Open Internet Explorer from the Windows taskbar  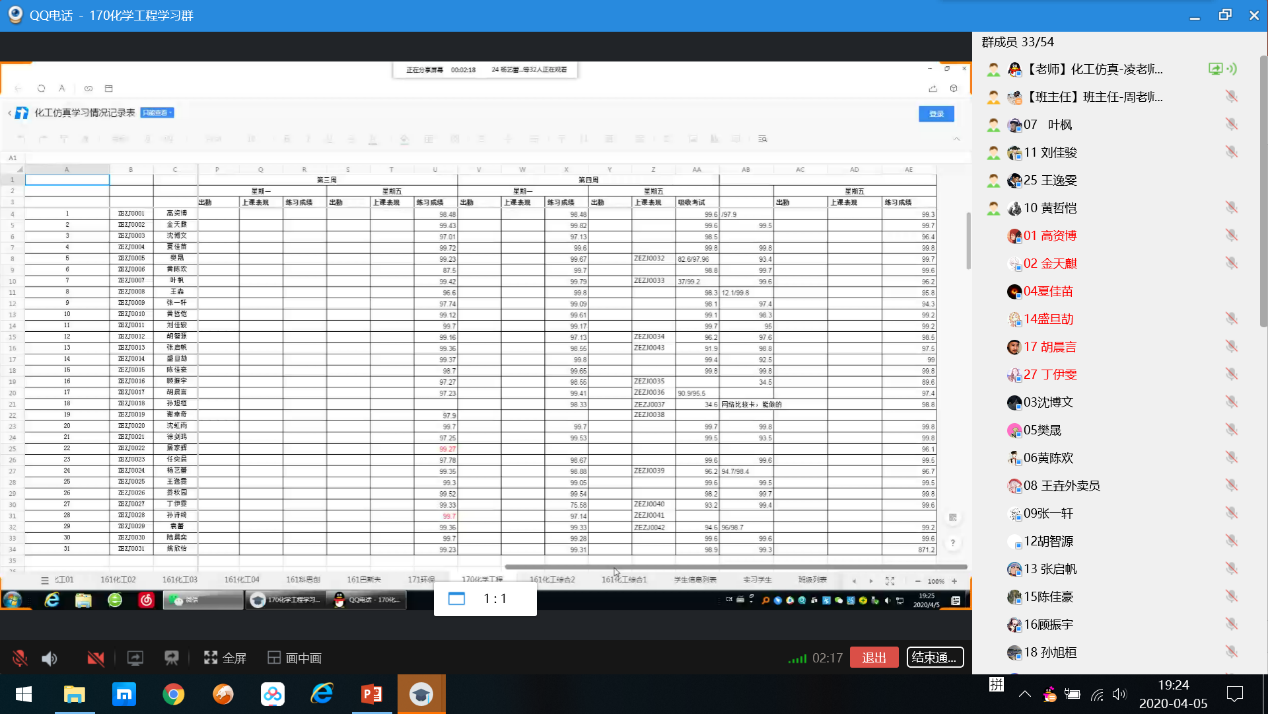[322, 693]
